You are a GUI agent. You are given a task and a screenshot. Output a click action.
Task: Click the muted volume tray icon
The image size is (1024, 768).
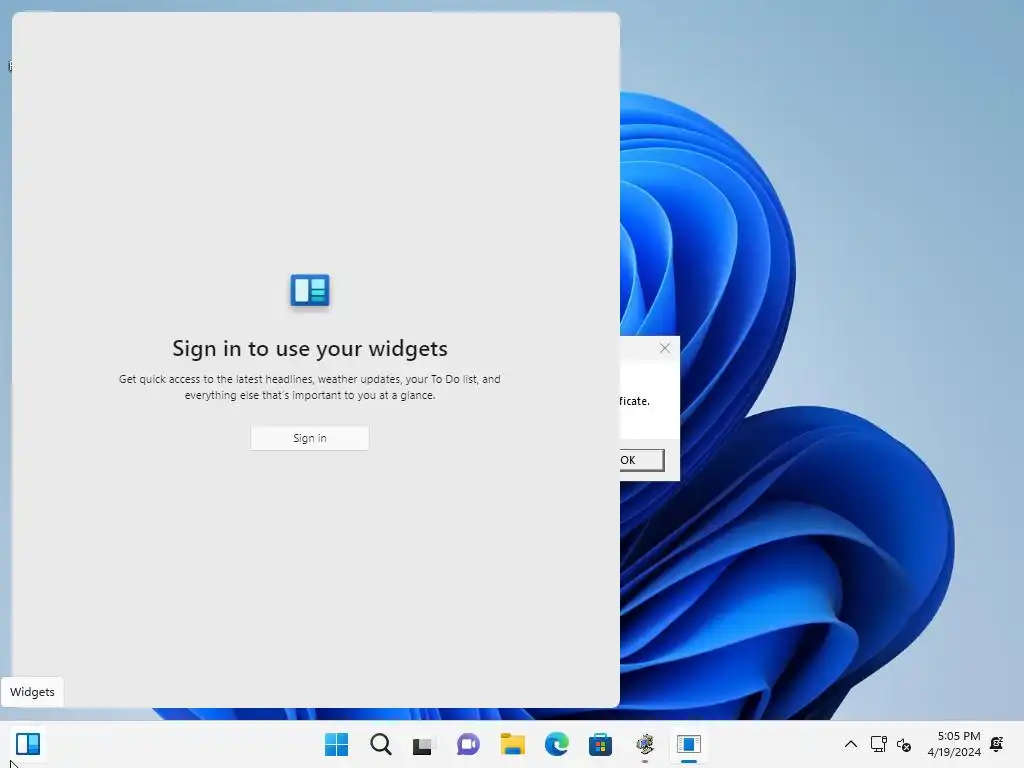tap(904, 744)
